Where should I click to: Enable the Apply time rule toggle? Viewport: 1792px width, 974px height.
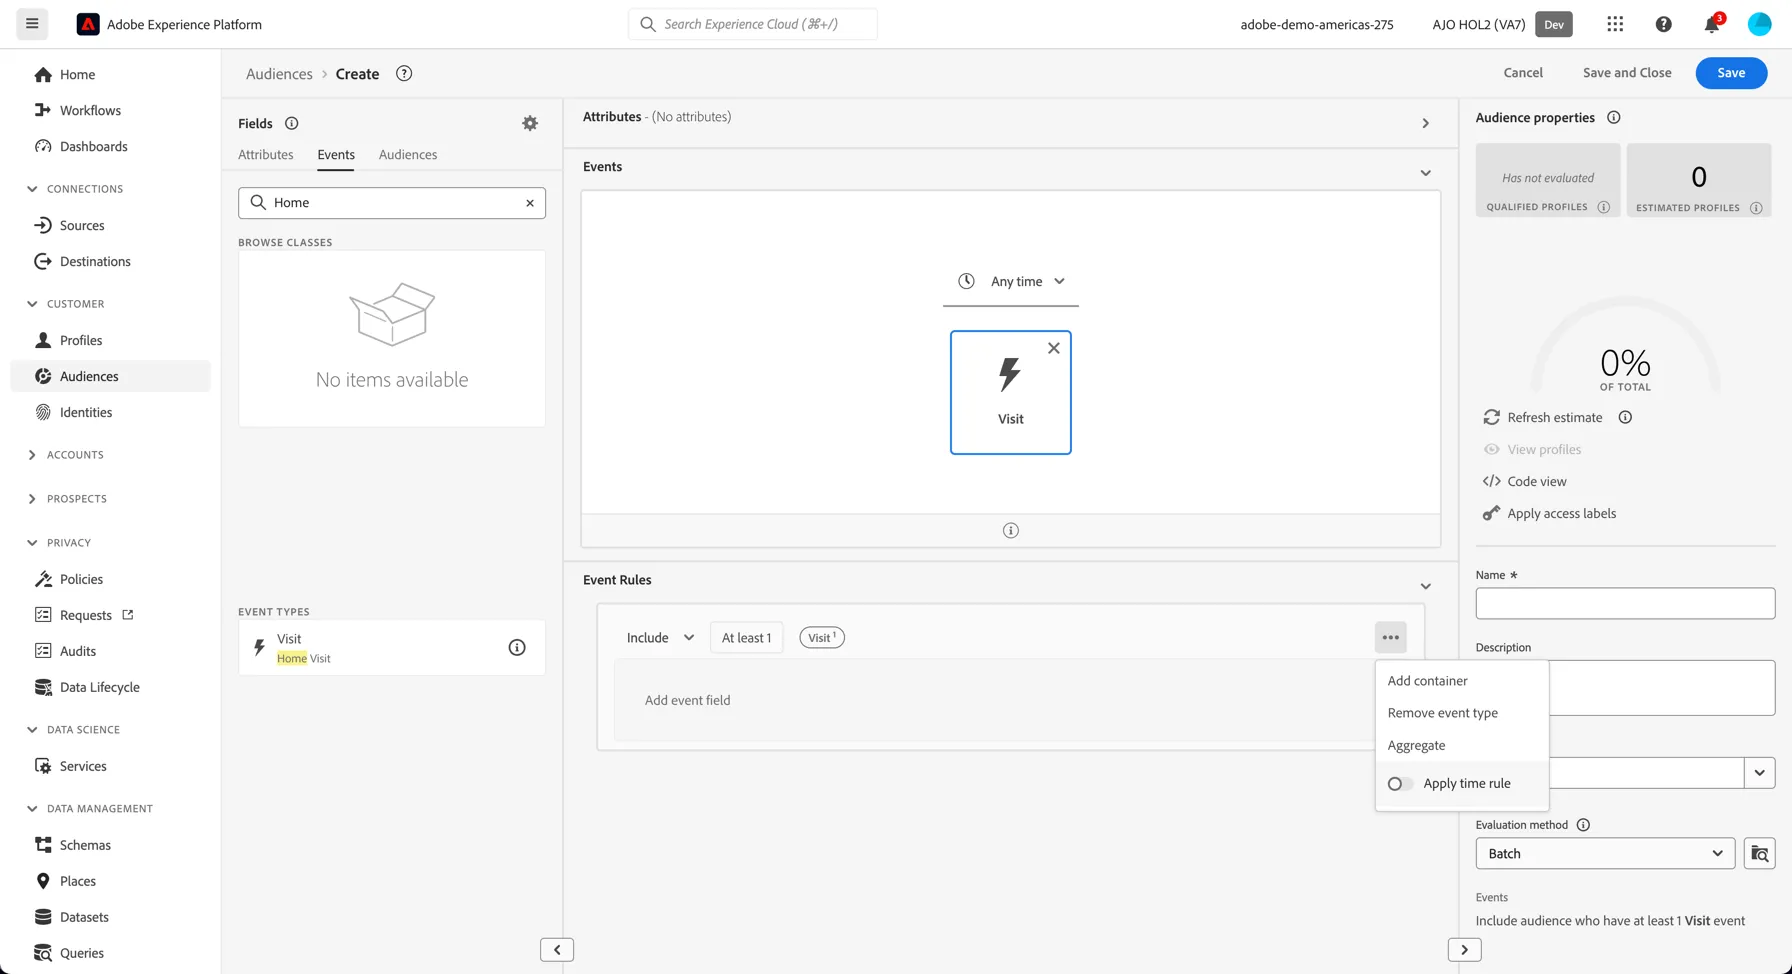pos(1400,784)
